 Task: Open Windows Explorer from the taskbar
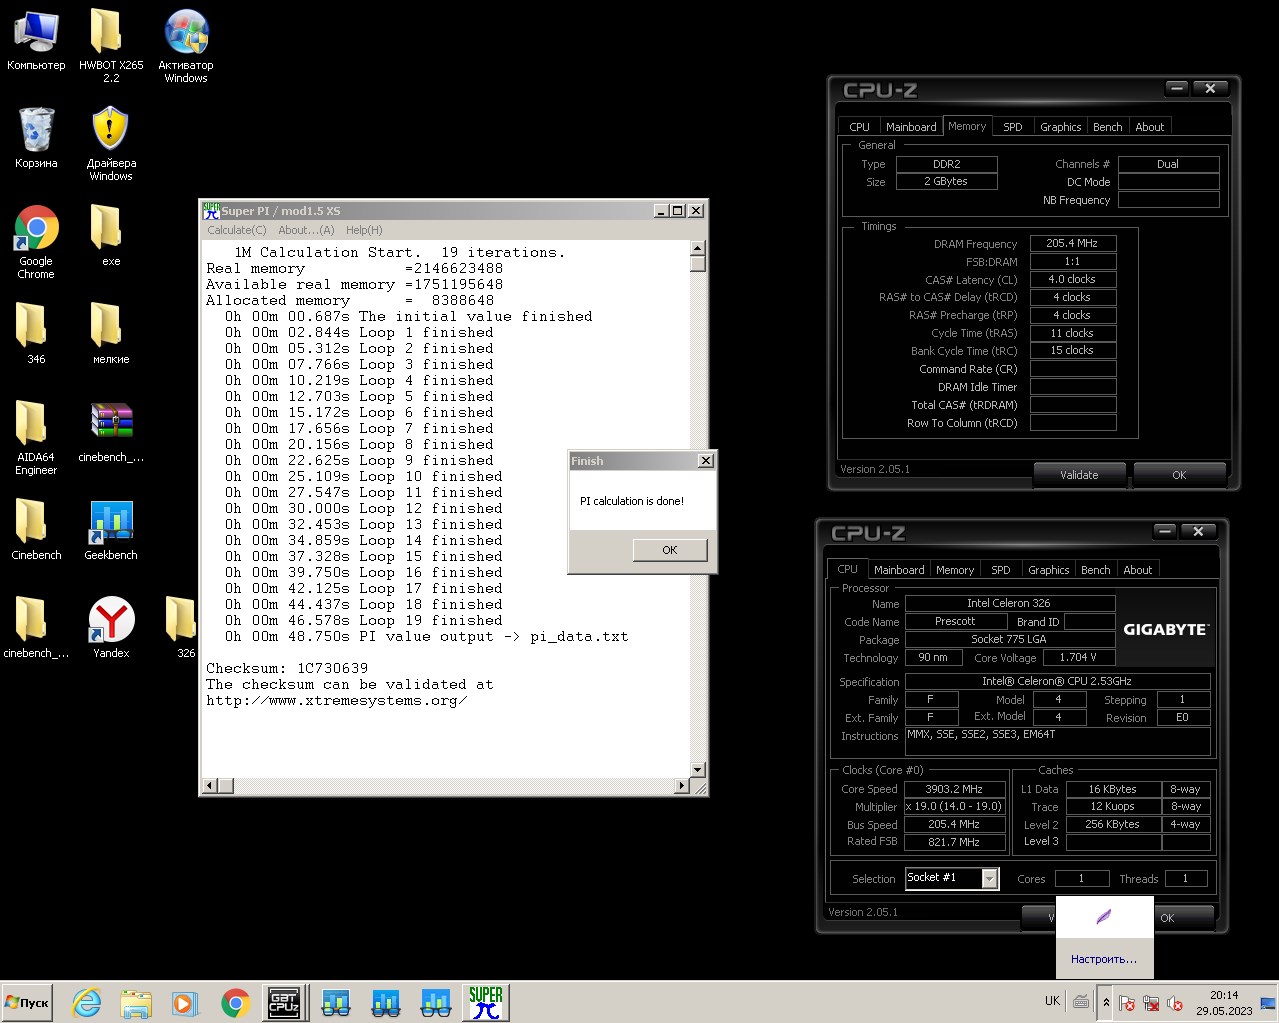[136, 1003]
